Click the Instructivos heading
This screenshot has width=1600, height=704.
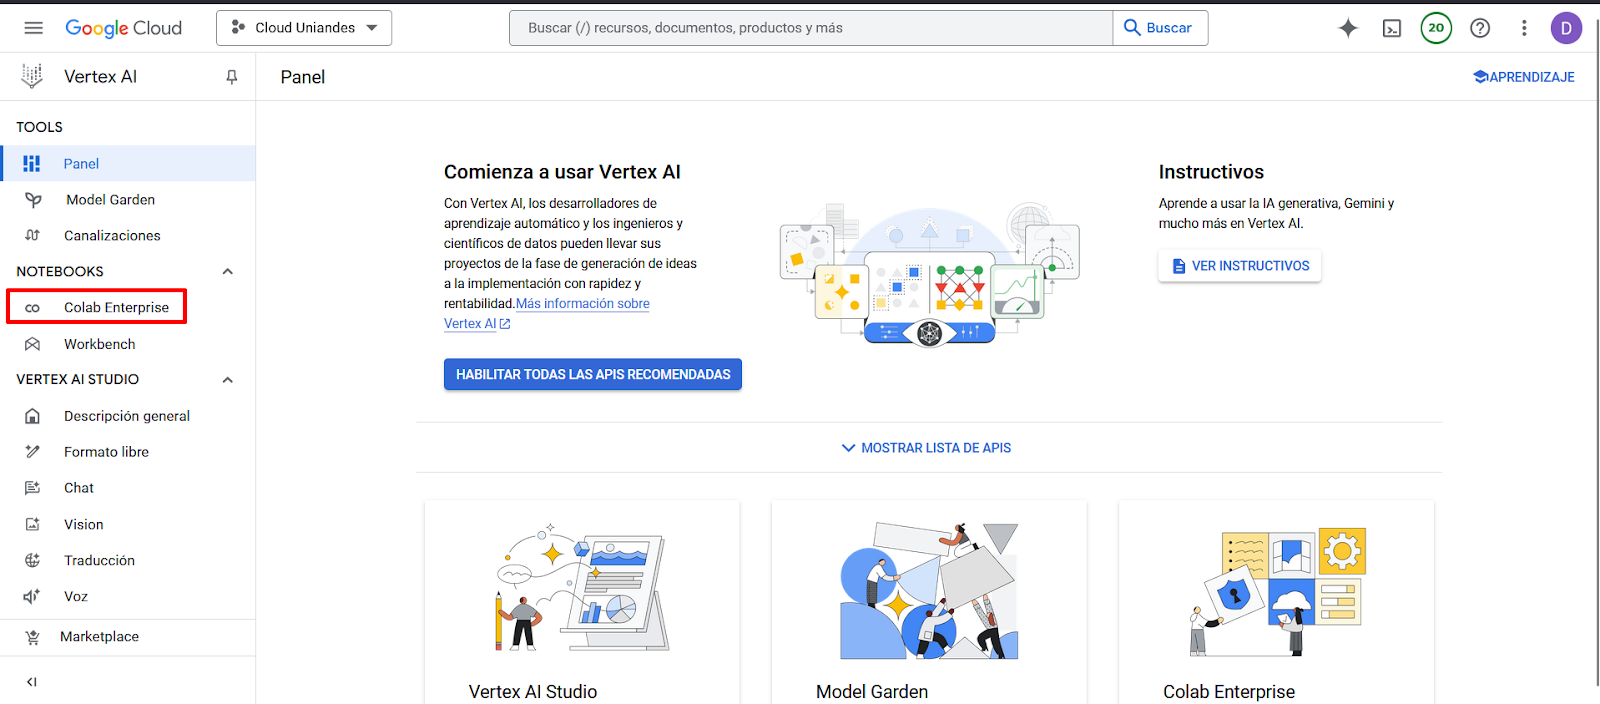tap(1211, 172)
